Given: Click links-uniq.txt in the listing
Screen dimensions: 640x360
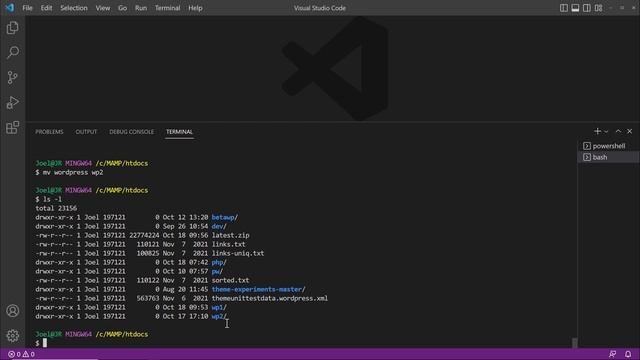Looking at the screenshot, I should point(238,253).
